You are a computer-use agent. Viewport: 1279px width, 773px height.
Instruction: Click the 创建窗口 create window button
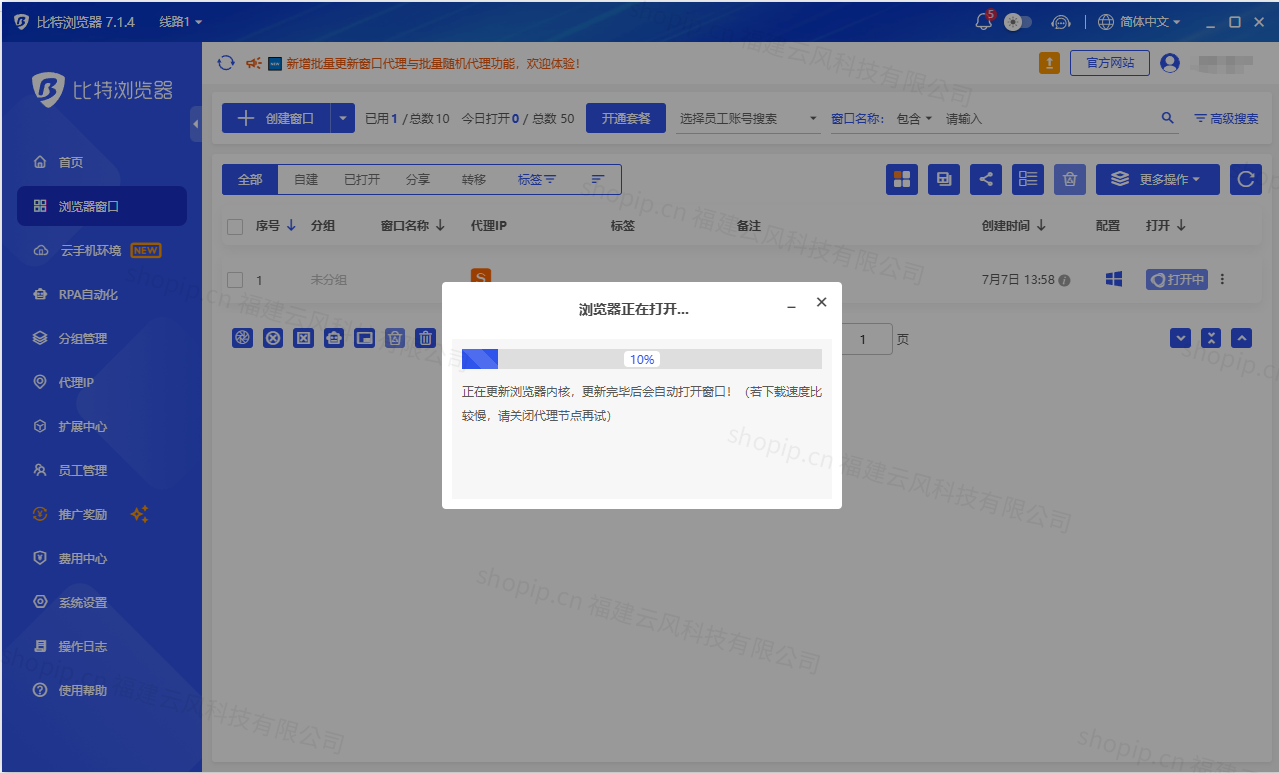coord(276,118)
